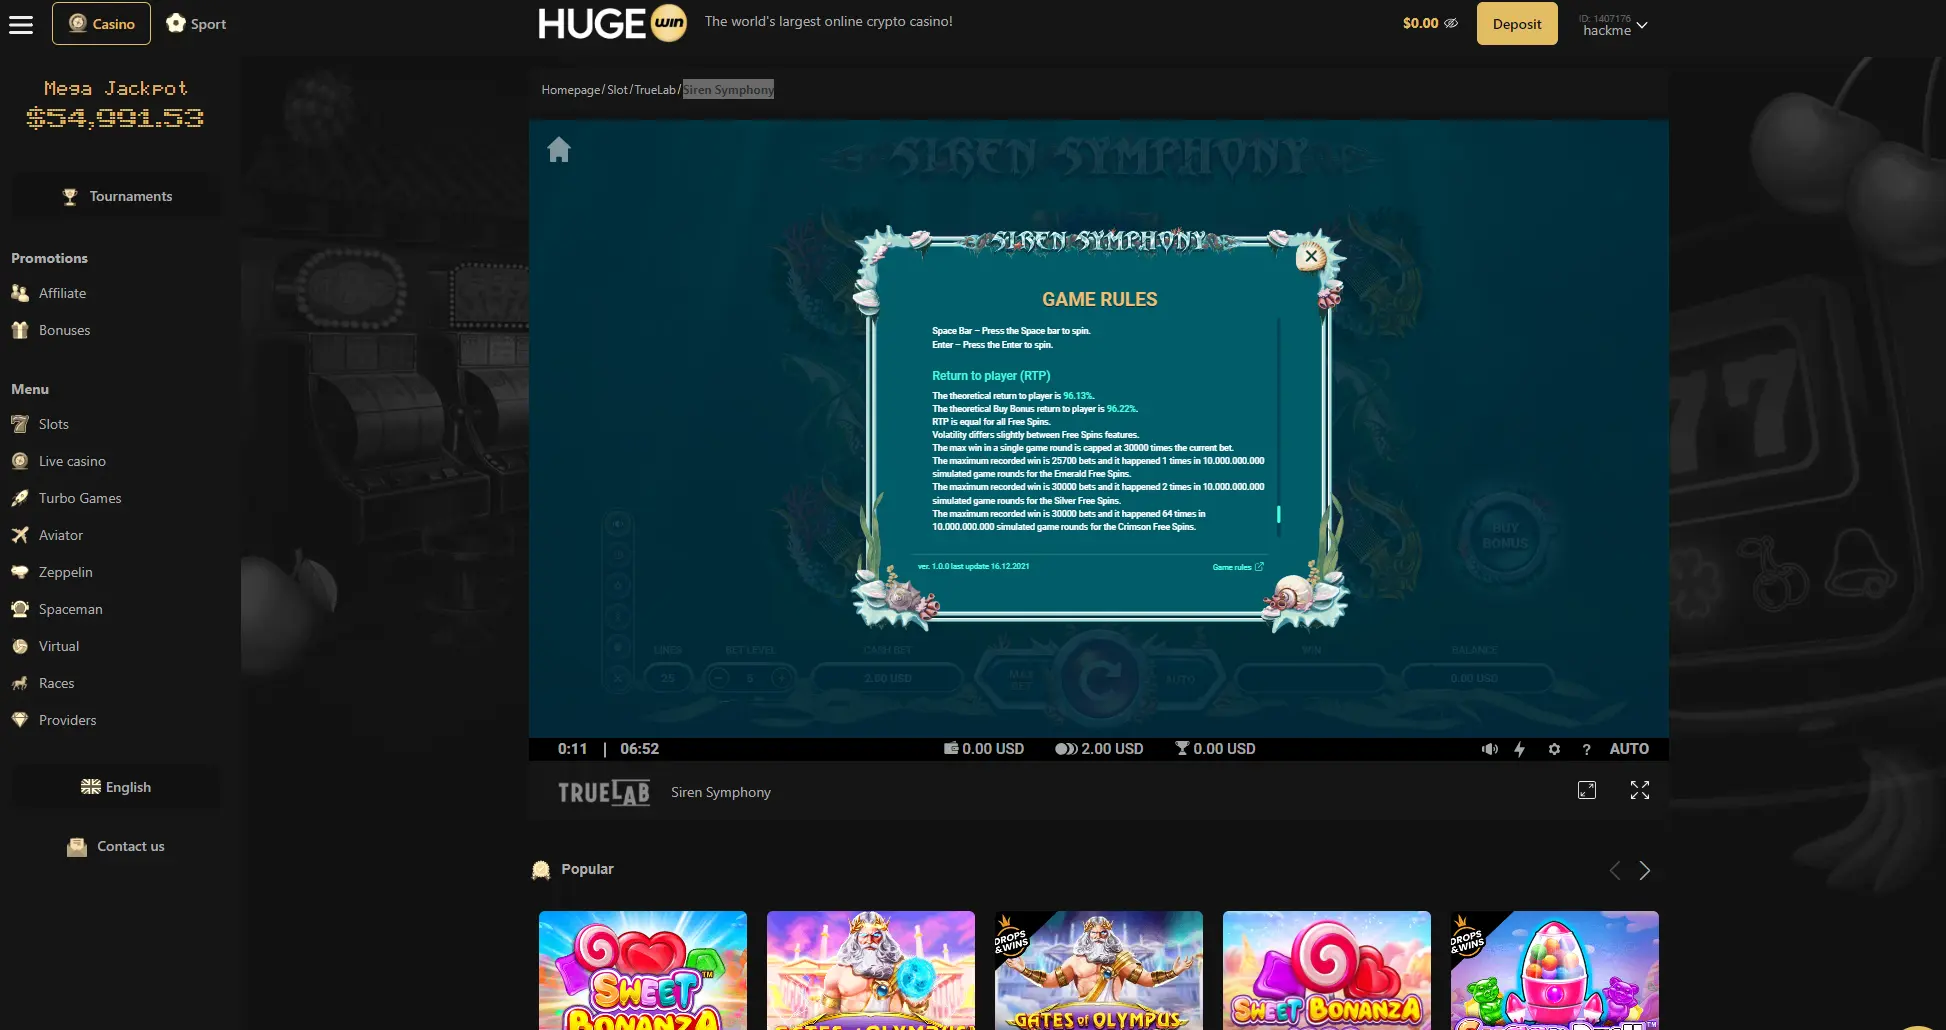Open the Bonuses promotion link
The image size is (1946, 1030).
64,330
